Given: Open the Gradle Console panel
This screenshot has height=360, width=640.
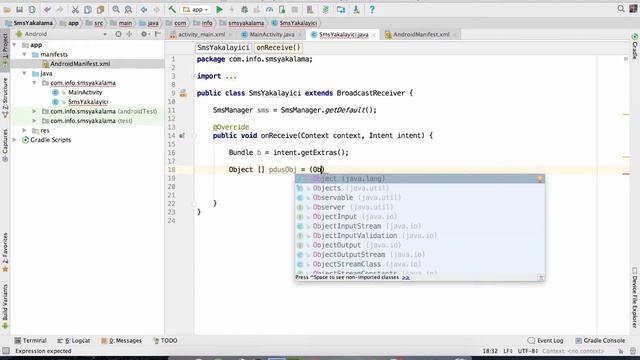Looking at the screenshot, I should (600, 340).
